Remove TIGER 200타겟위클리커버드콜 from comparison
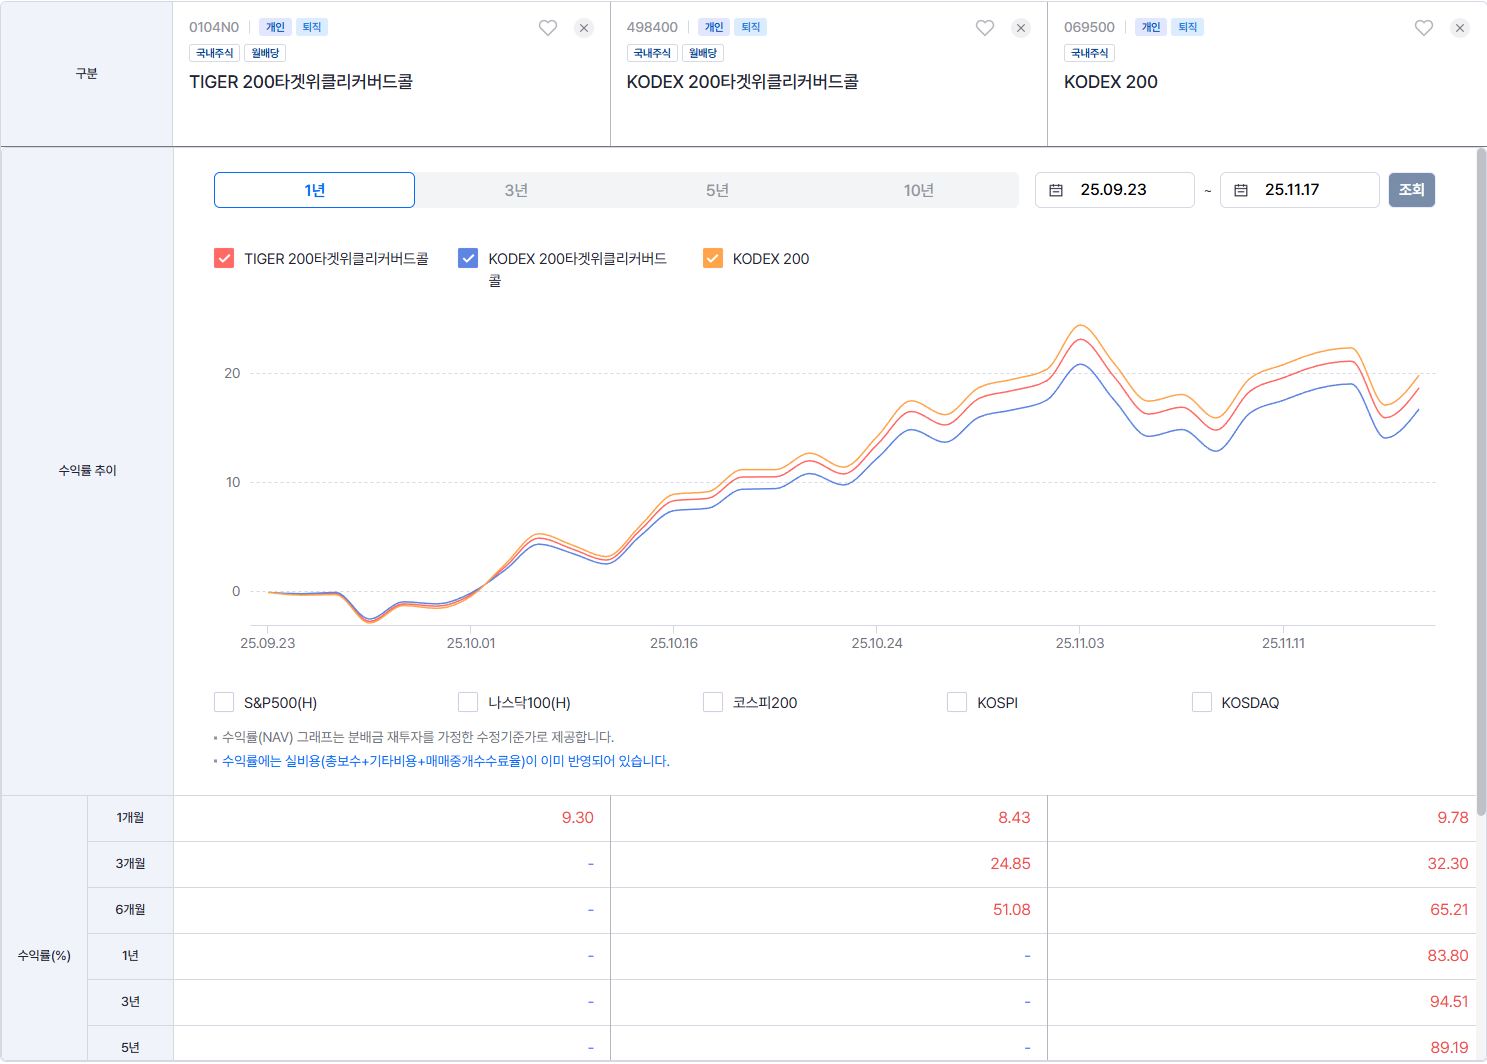The height and width of the screenshot is (1064, 1487). [x=584, y=28]
